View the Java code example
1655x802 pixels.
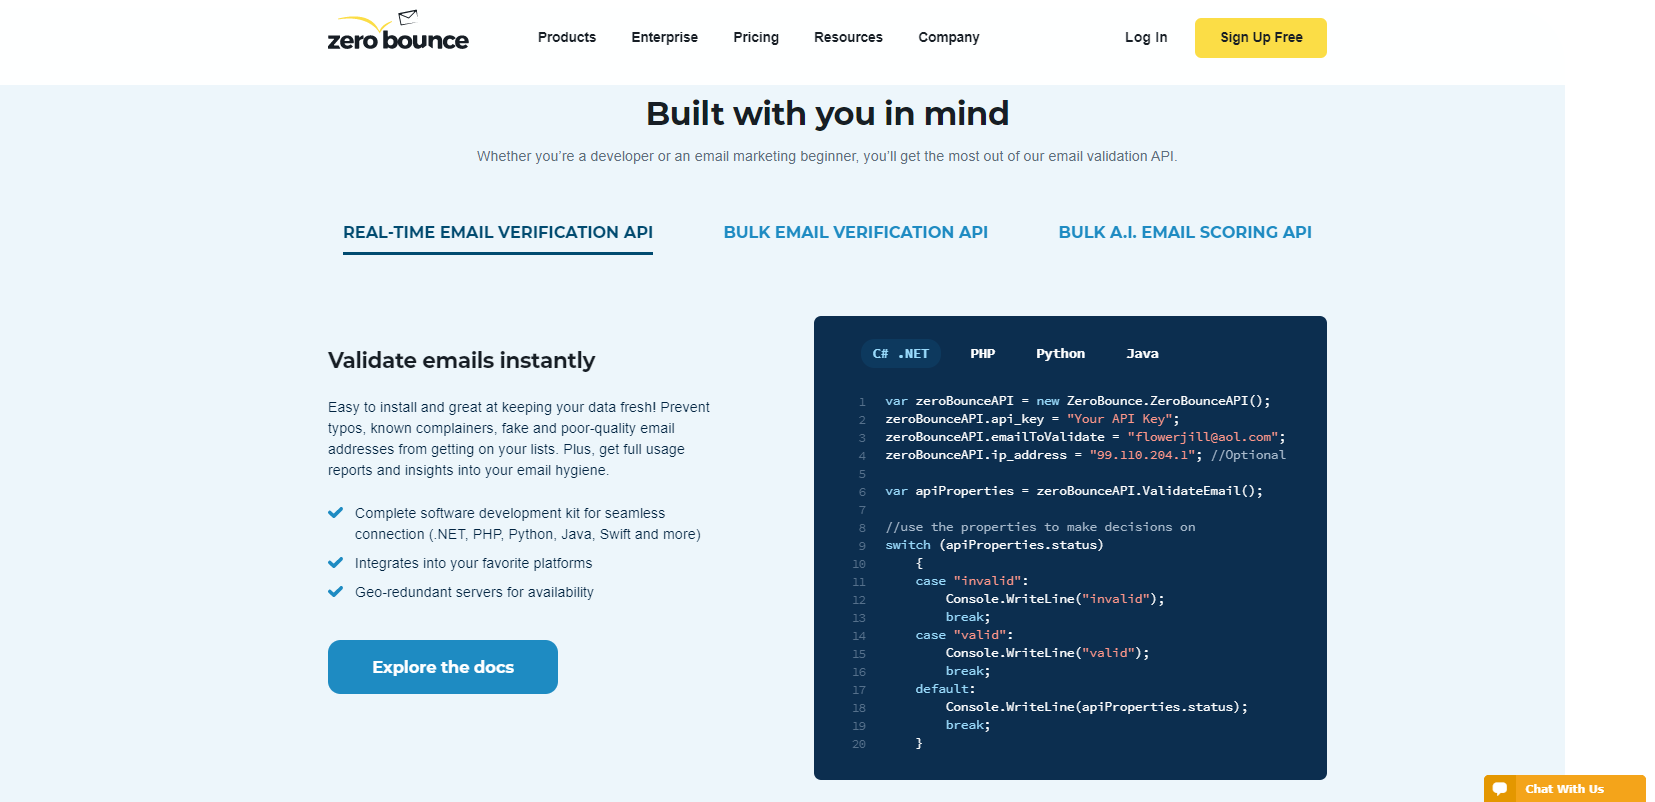1142,354
